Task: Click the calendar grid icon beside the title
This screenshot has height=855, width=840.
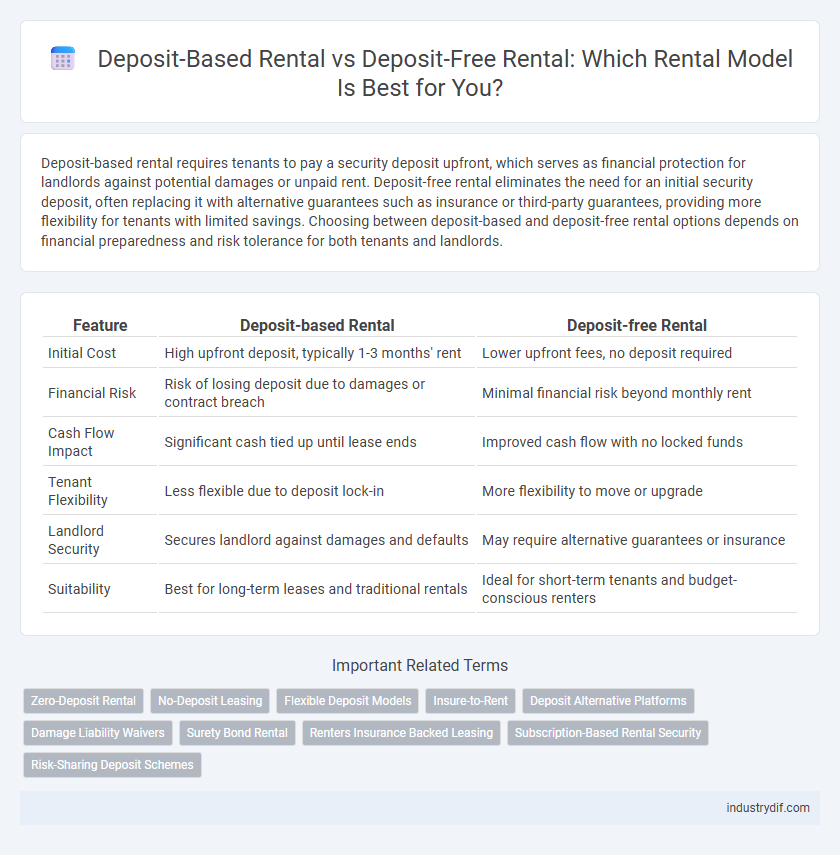Action: pyautogui.click(x=63, y=59)
